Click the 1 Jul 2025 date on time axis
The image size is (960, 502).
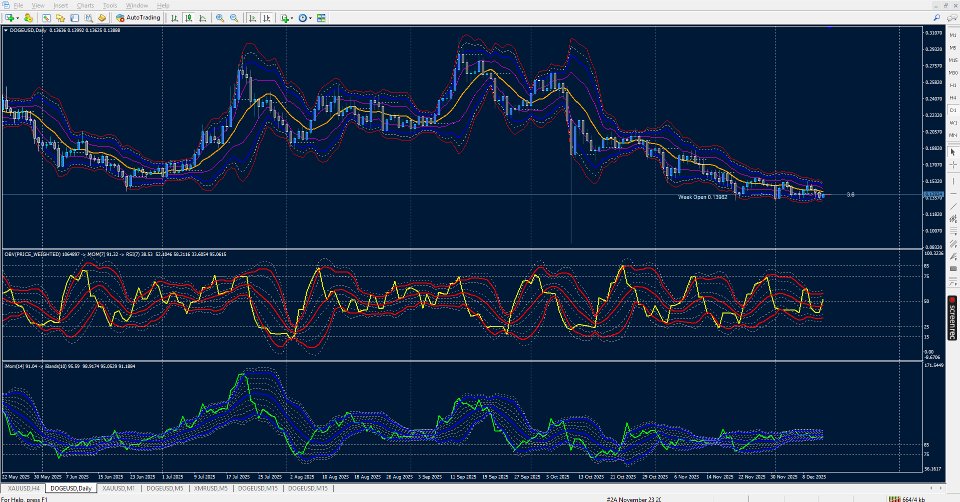(x=172, y=476)
